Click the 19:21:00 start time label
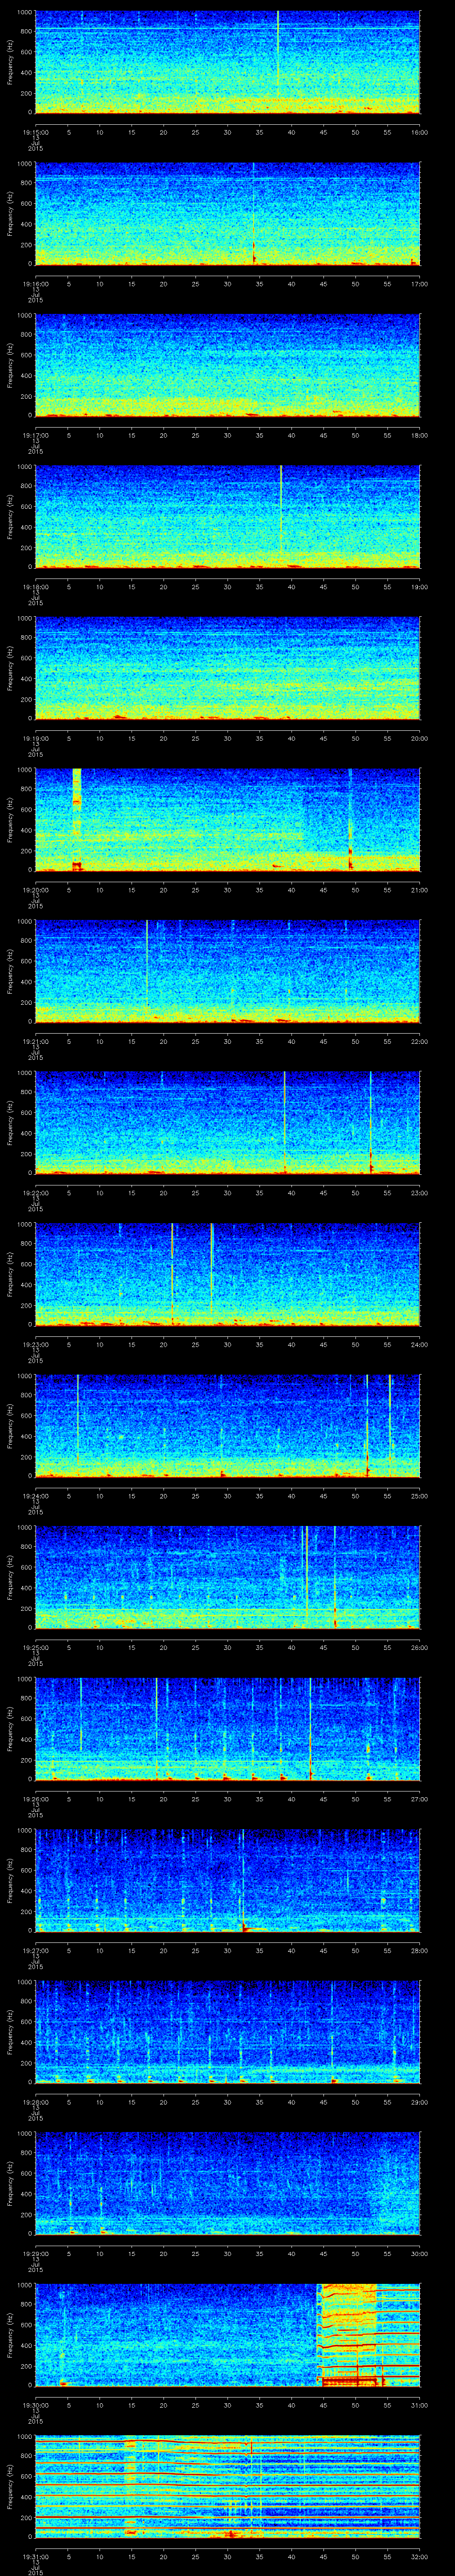This screenshot has height=2576, width=455. pos(36,1041)
